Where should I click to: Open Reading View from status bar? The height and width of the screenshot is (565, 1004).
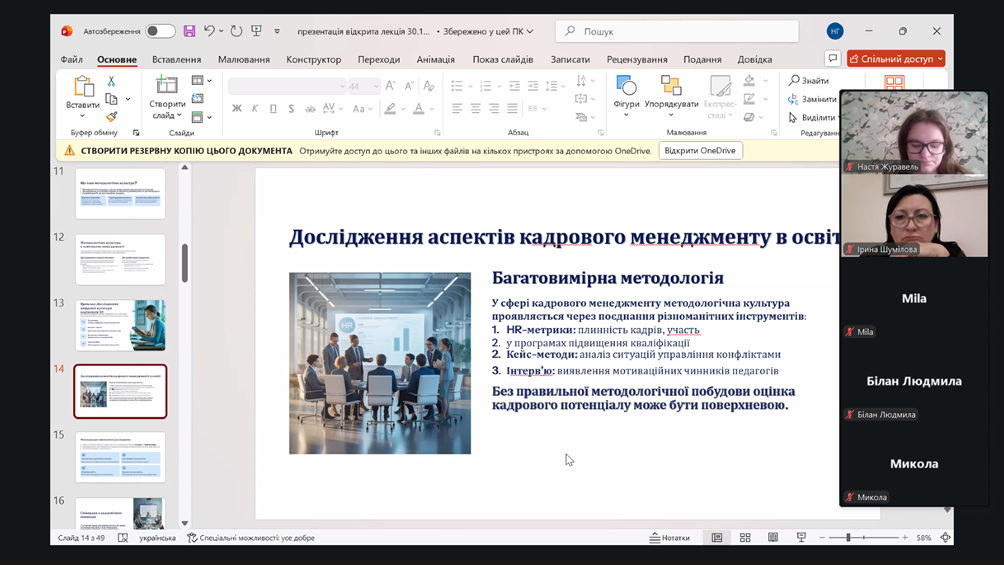coord(773,538)
